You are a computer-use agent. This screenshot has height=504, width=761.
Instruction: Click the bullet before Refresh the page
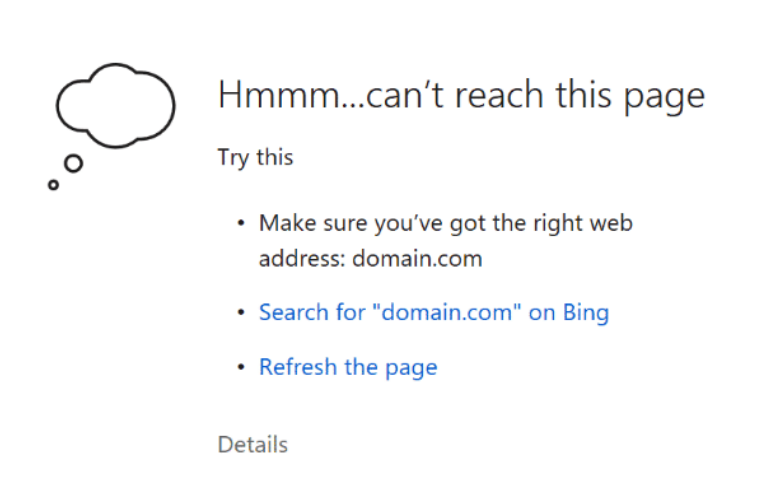241,367
